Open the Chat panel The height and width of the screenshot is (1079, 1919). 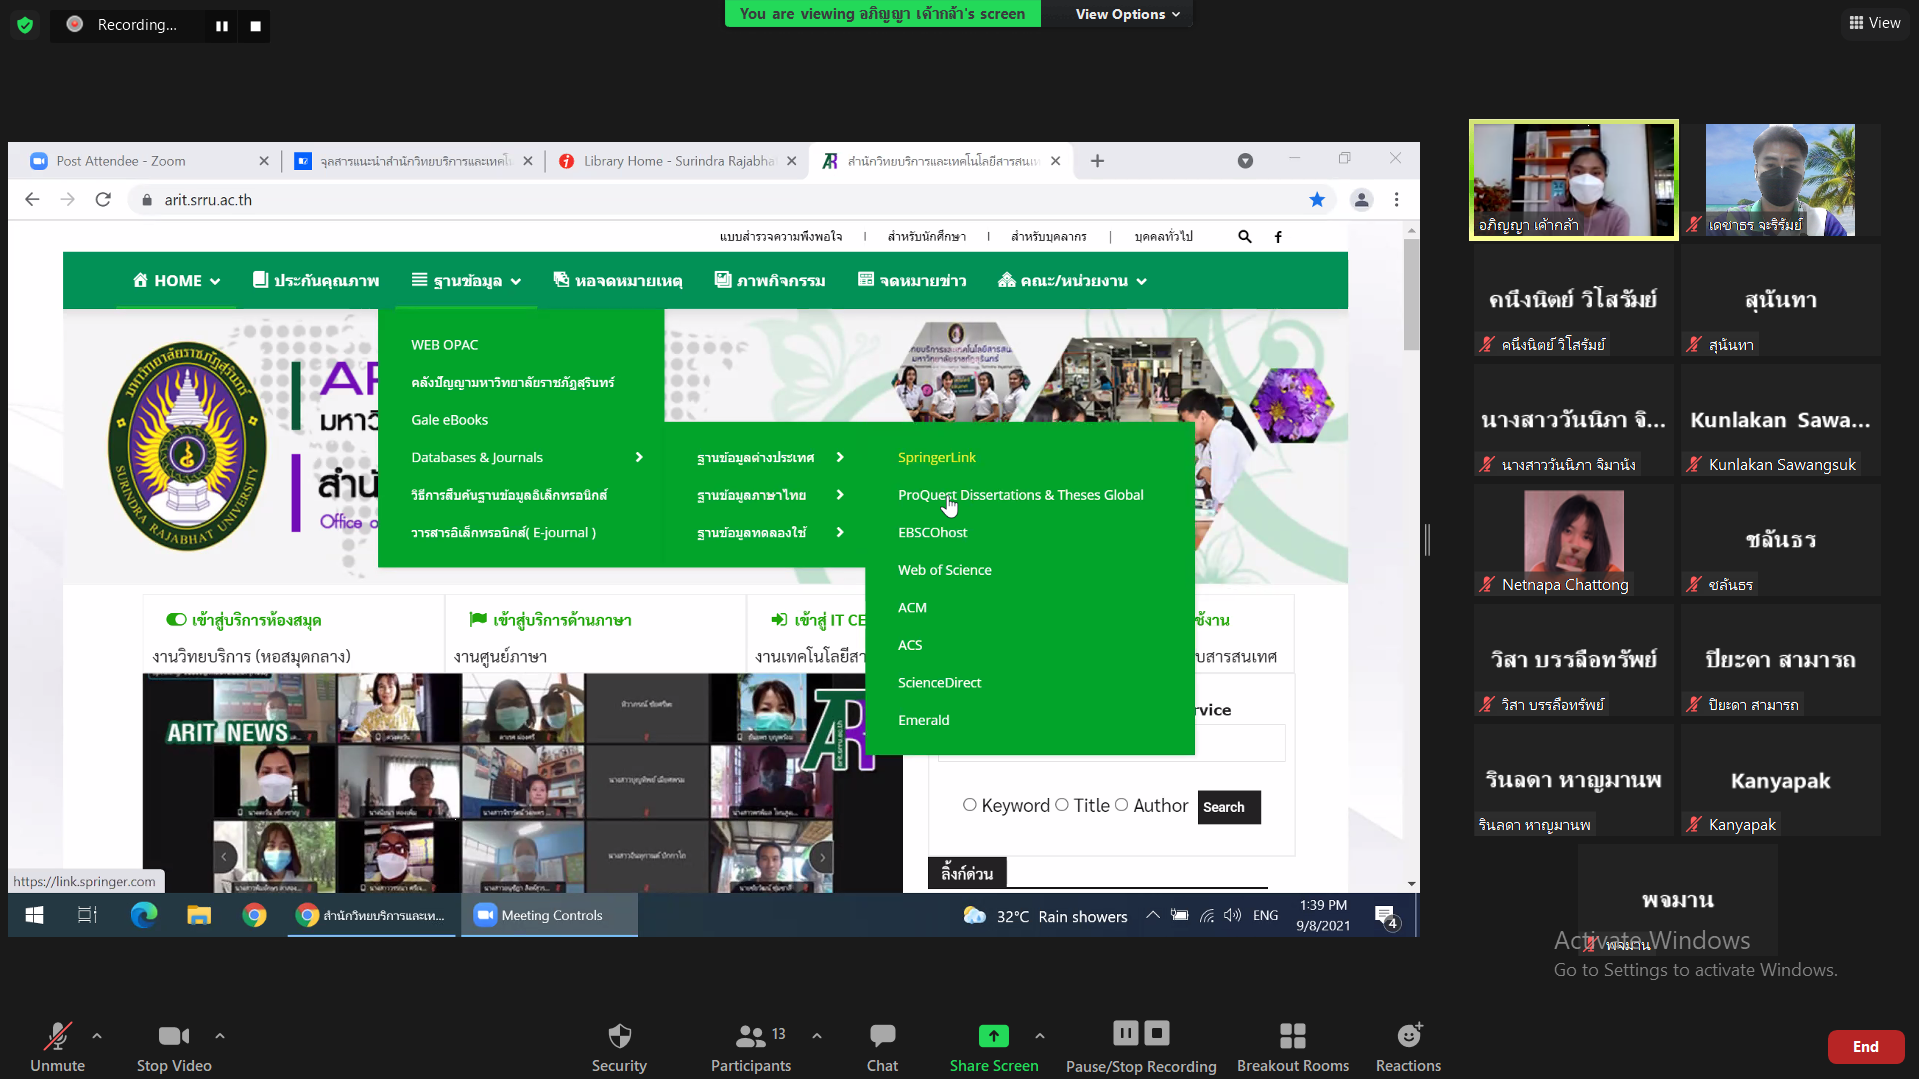(881, 1036)
